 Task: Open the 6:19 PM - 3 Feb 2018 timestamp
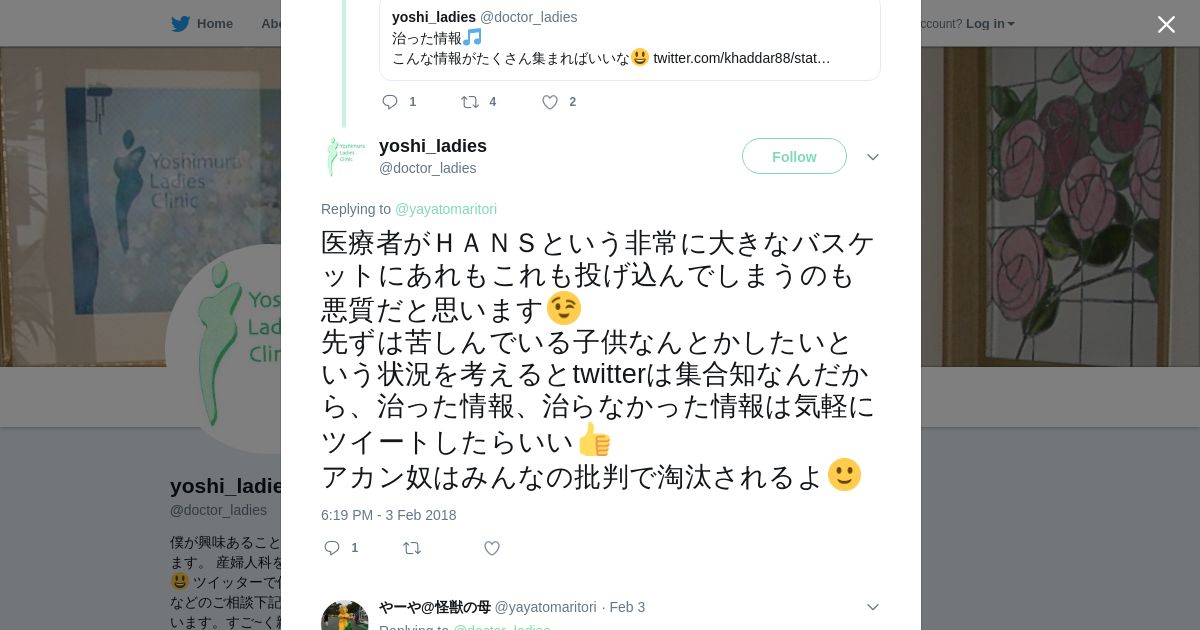point(388,515)
